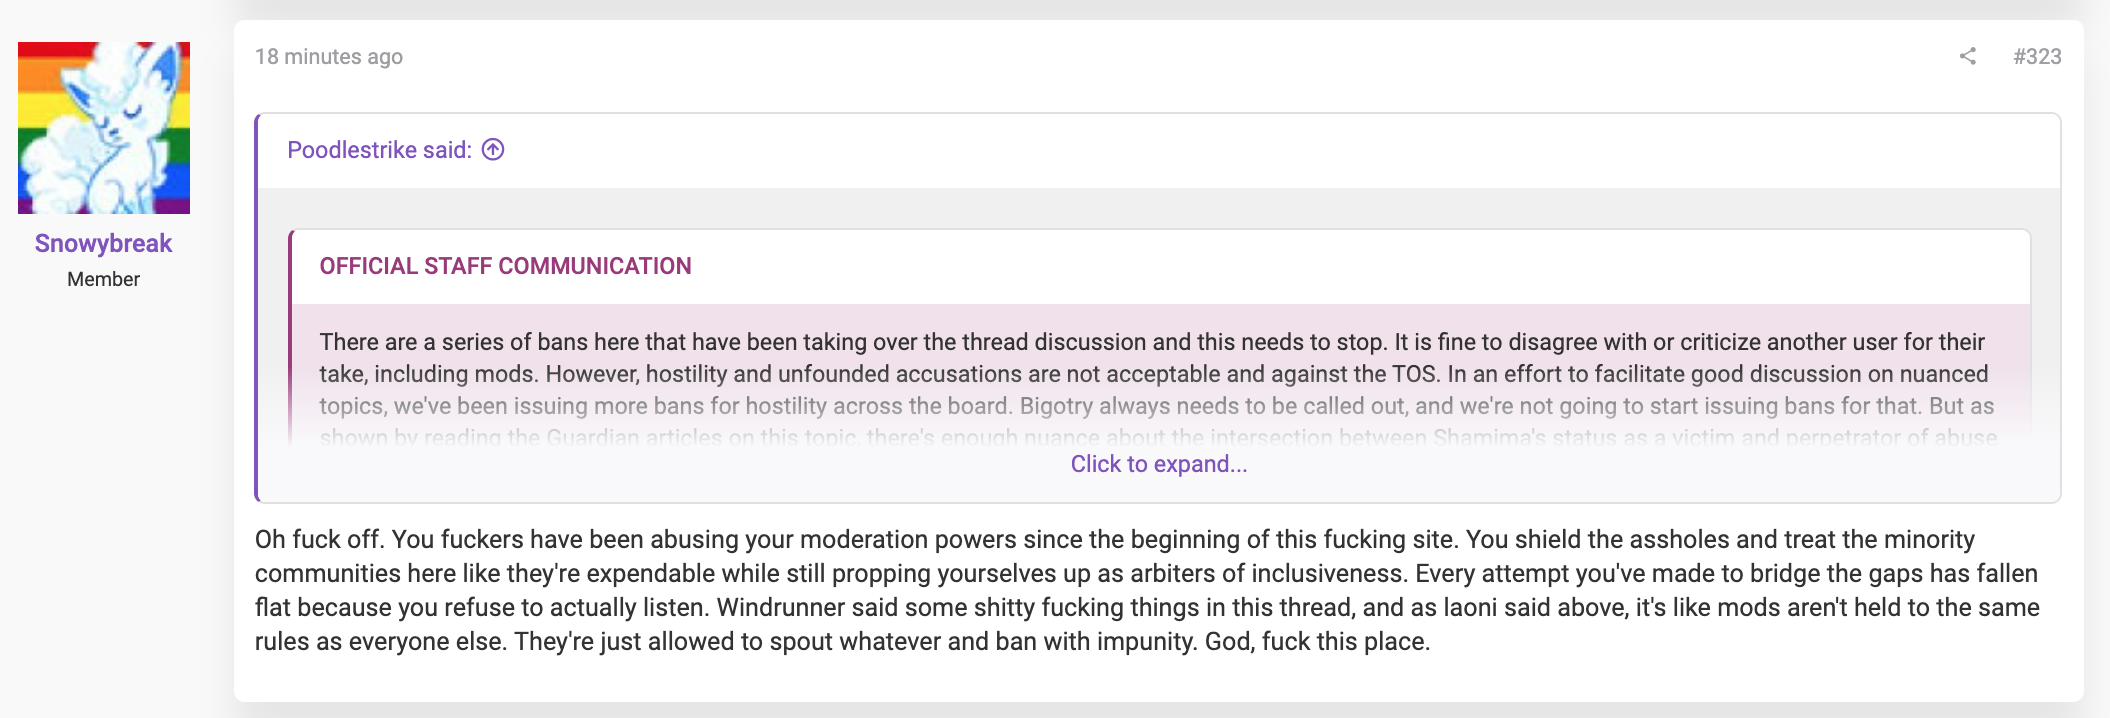Image resolution: width=2110 pixels, height=718 pixels.
Task: Click the gray header bar of Poodlestrike's quote
Action: click(x=1159, y=151)
